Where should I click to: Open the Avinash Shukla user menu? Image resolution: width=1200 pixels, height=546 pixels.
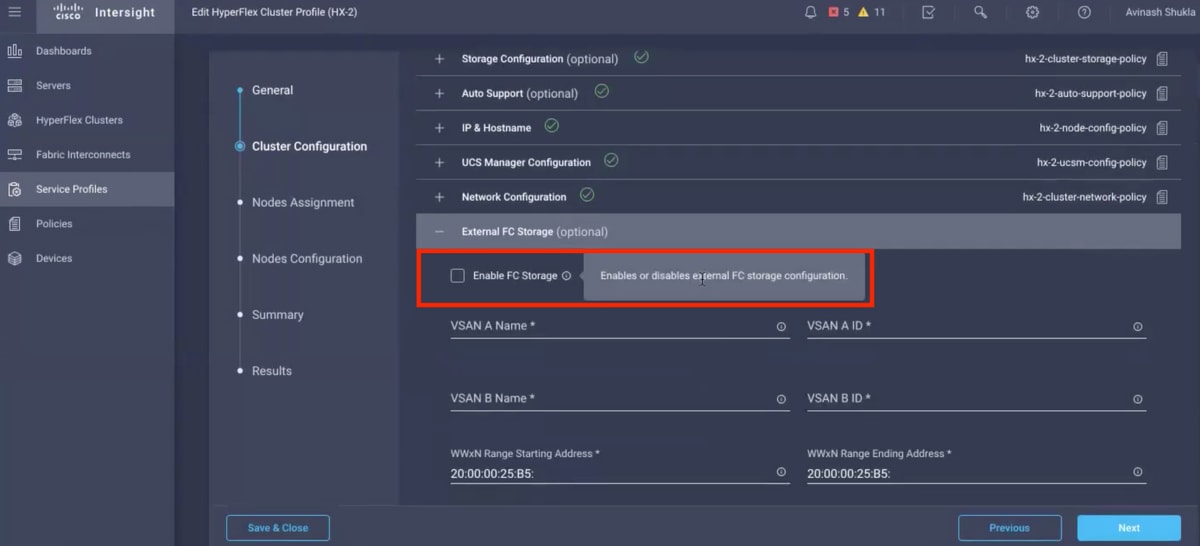[1159, 12]
